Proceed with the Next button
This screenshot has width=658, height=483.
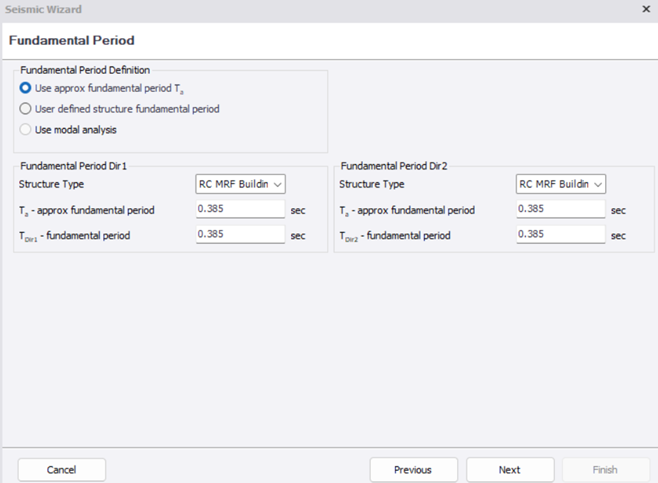pyautogui.click(x=510, y=470)
